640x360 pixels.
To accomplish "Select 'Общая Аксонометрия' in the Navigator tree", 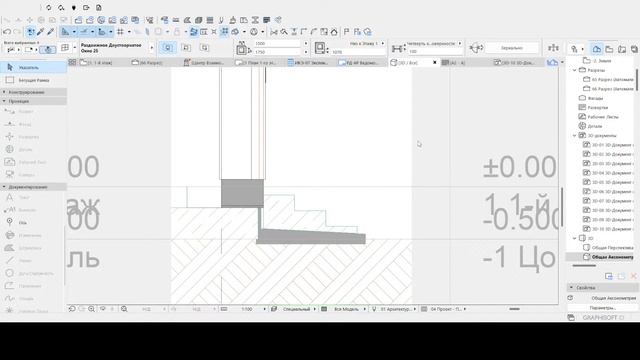I will coord(612,257).
